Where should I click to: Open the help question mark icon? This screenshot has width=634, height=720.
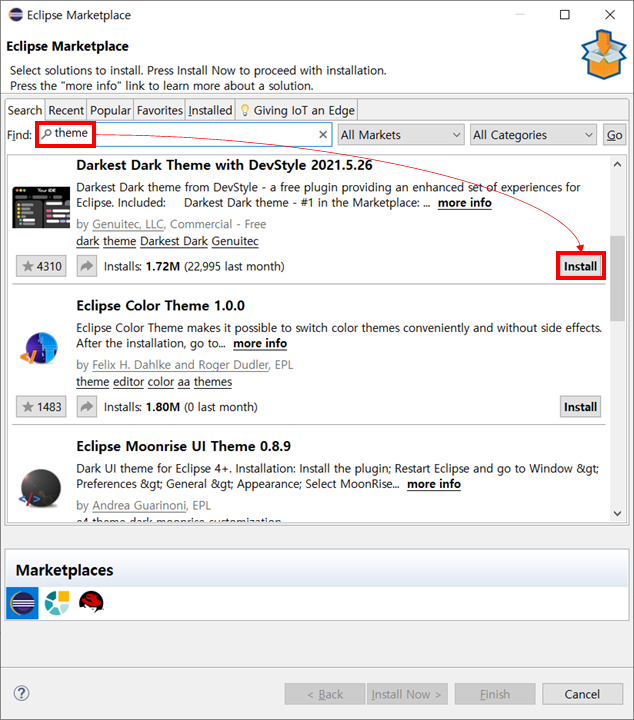(22, 693)
